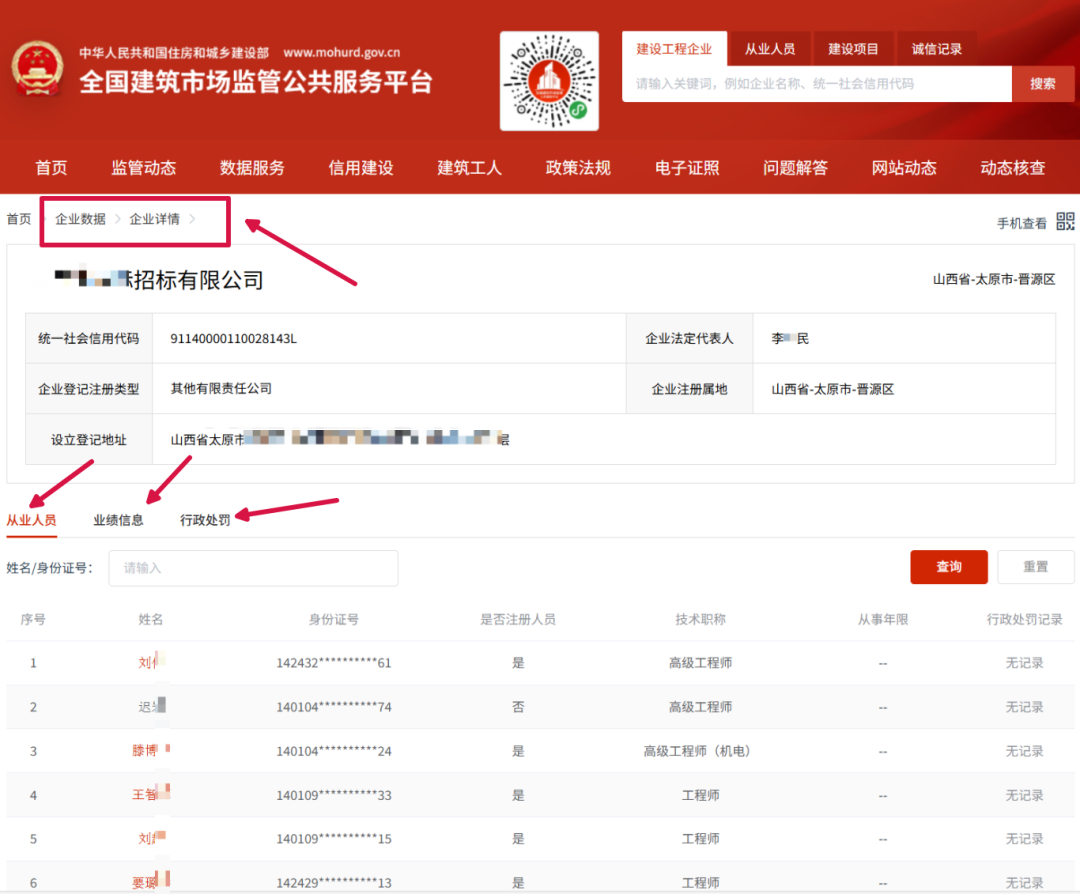Viewport: 1080px width, 894px height.
Task: Click the 手机查看 text link
Action: pyautogui.click(x=1021, y=223)
